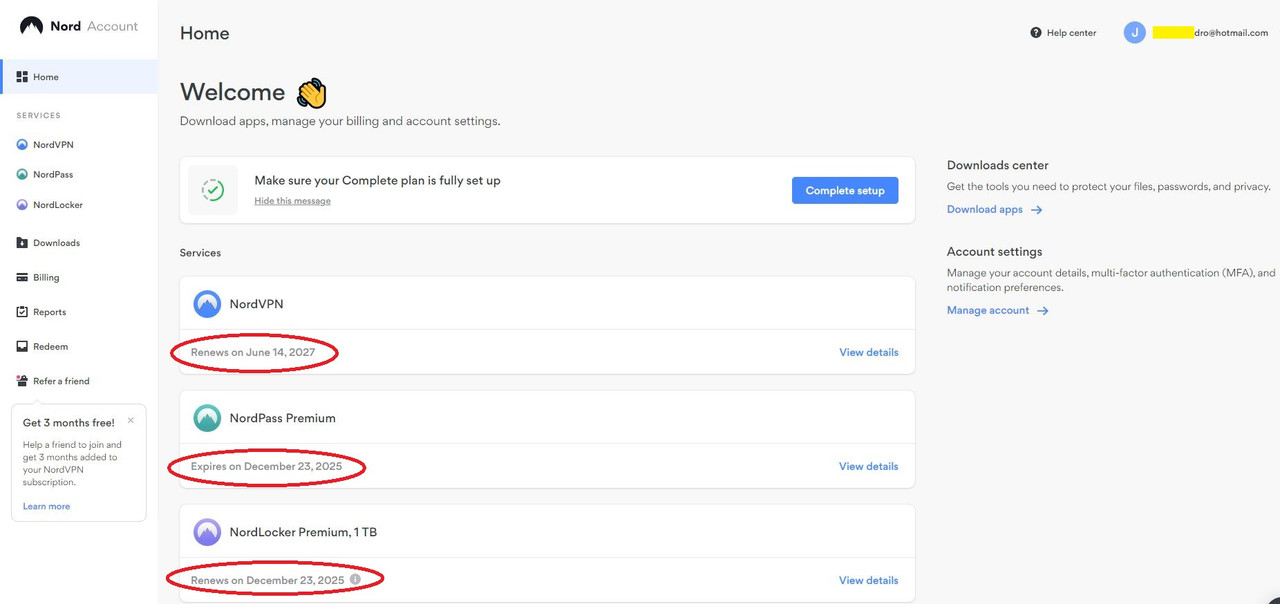Click the Downloads folder icon
1280x604 pixels.
point(22,243)
